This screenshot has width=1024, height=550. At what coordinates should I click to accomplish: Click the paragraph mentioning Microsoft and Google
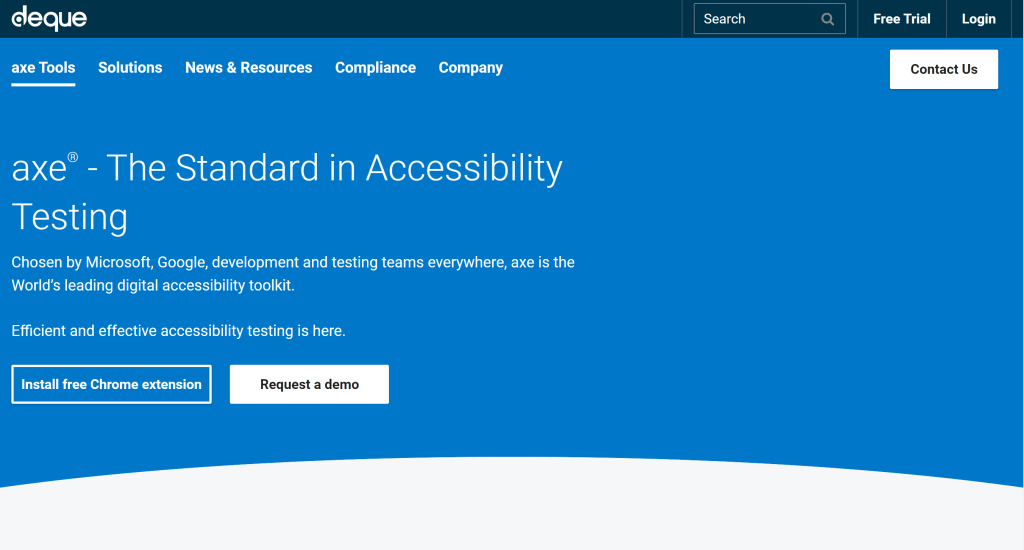click(293, 274)
